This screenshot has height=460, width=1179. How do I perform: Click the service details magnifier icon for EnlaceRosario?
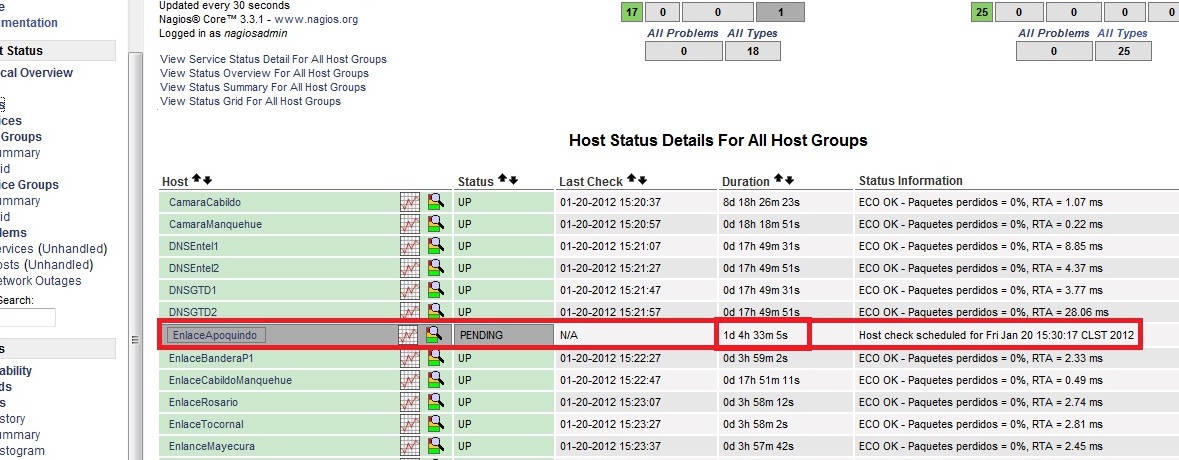click(x=435, y=402)
